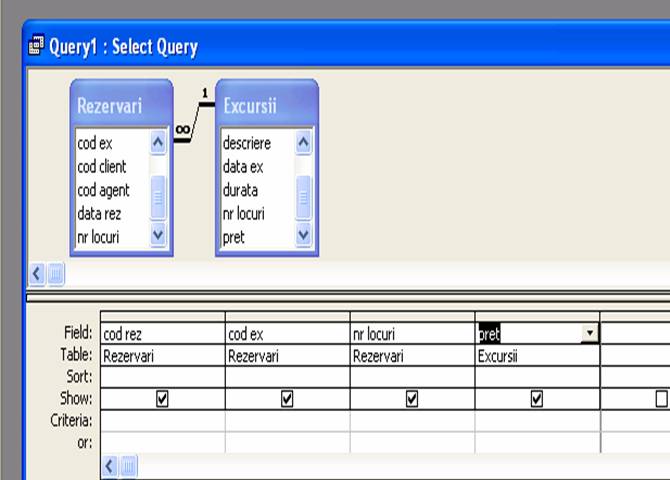Select the Rezervari table title bar
Screen dimensions: 670x480
click(x=110, y=105)
